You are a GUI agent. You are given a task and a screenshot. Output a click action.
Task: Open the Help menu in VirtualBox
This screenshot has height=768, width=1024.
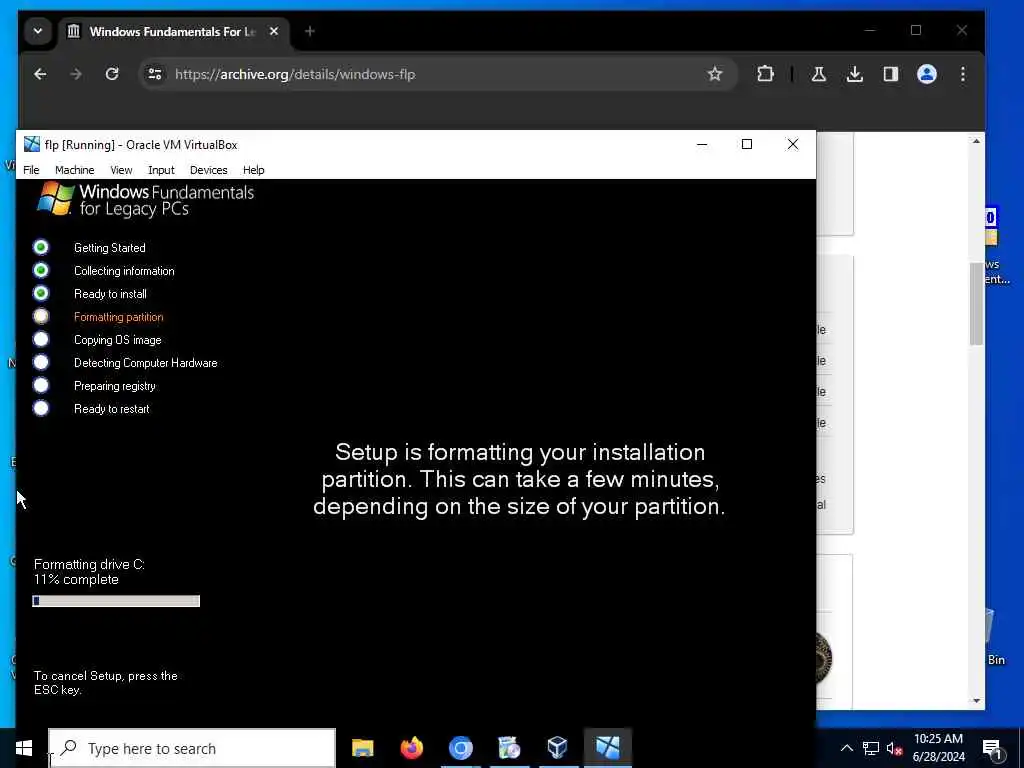[253, 170]
